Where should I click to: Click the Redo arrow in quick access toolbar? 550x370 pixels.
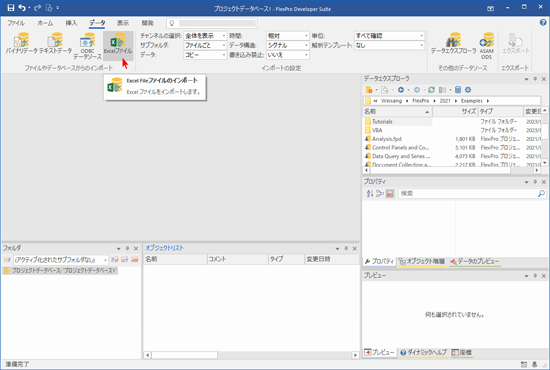click(x=38, y=8)
